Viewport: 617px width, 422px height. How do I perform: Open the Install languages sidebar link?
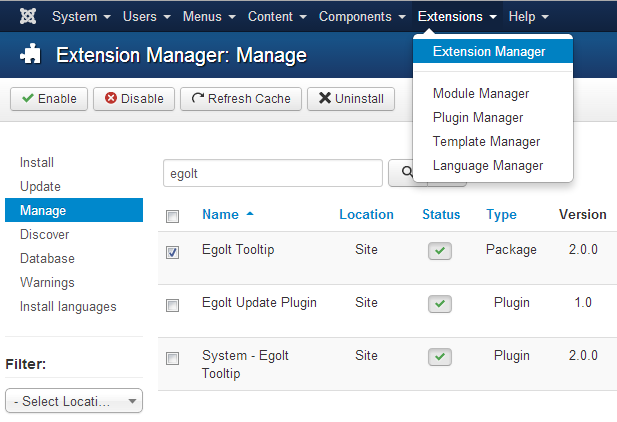[x=68, y=307]
